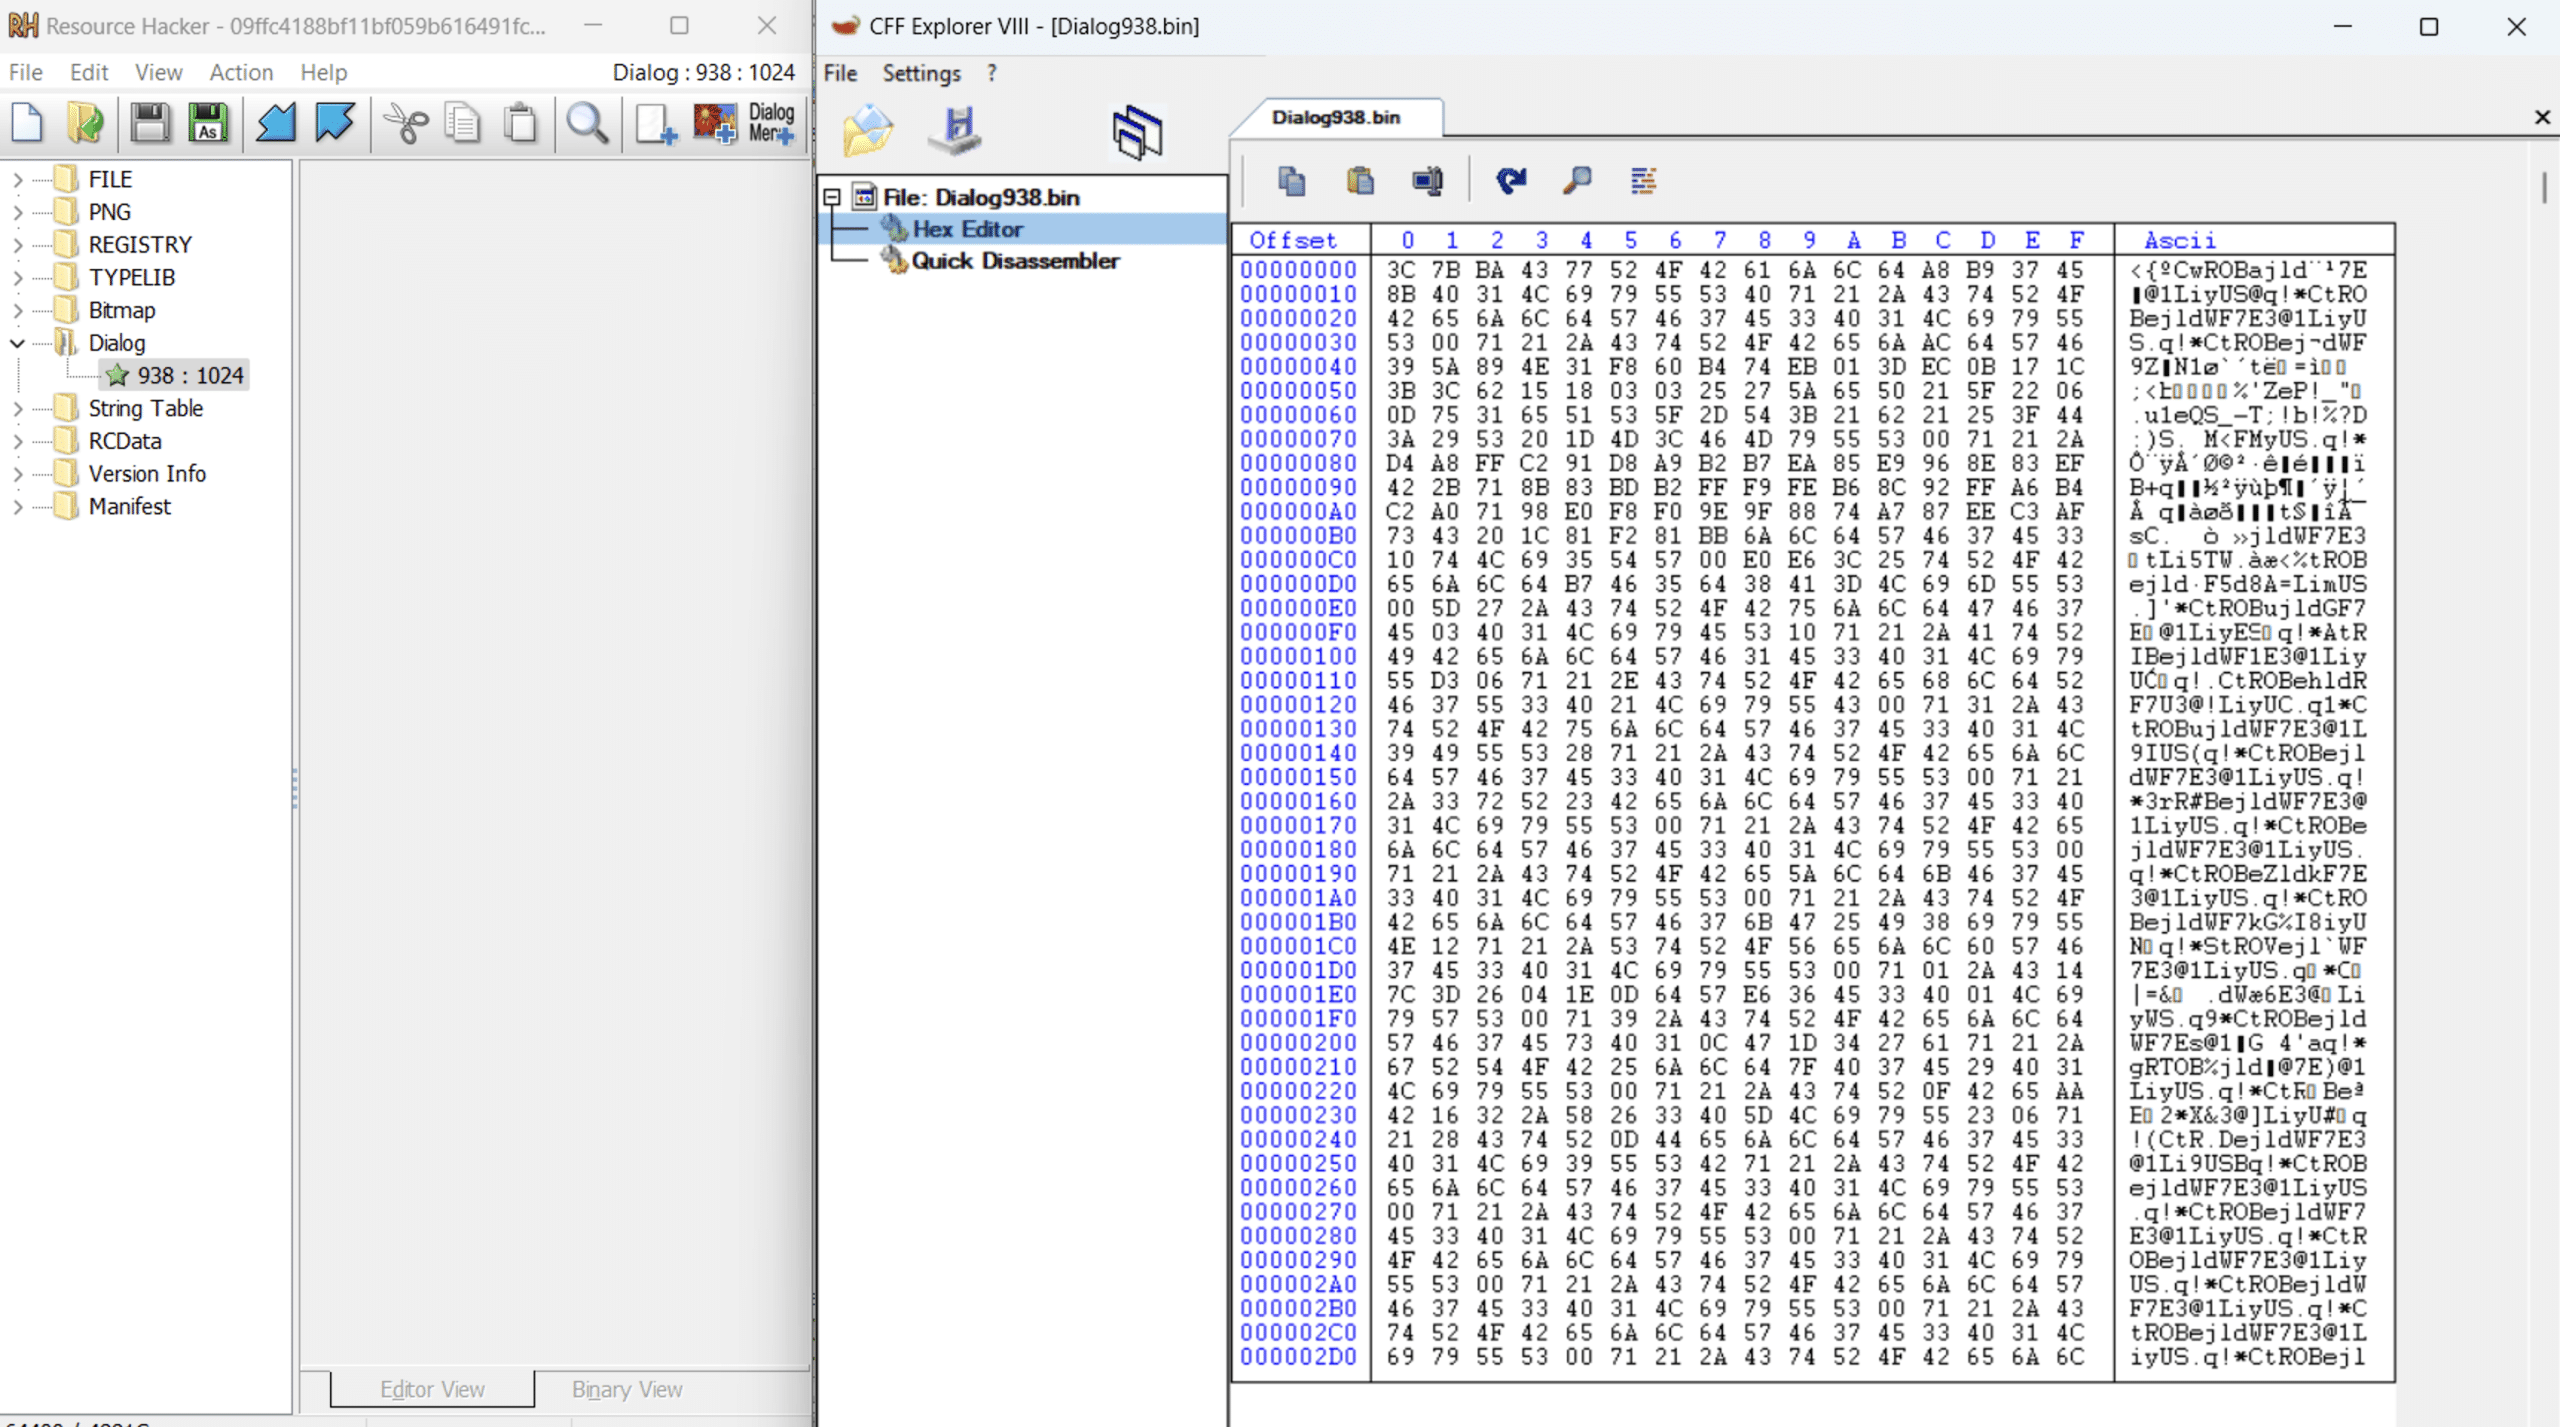The width and height of the screenshot is (2560, 1427).
Task: Click the vertical scrollbar of the hex view
Action: tap(2546, 190)
